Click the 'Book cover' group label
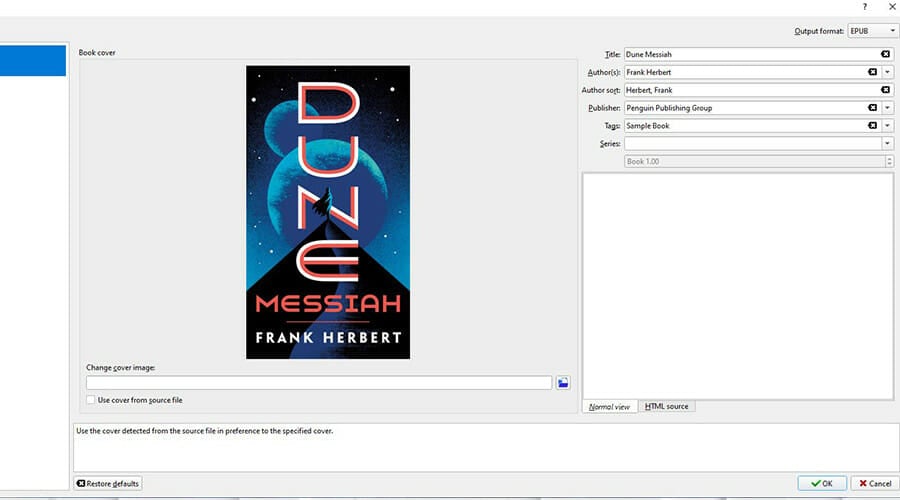900x500 pixels. click(97, 52)
